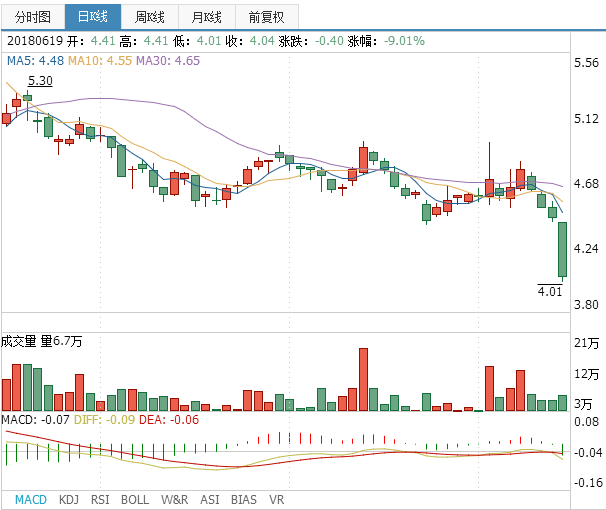Open the 月K线 monthly chart tab
606x510 pixels.
click(x=207, y=17)
